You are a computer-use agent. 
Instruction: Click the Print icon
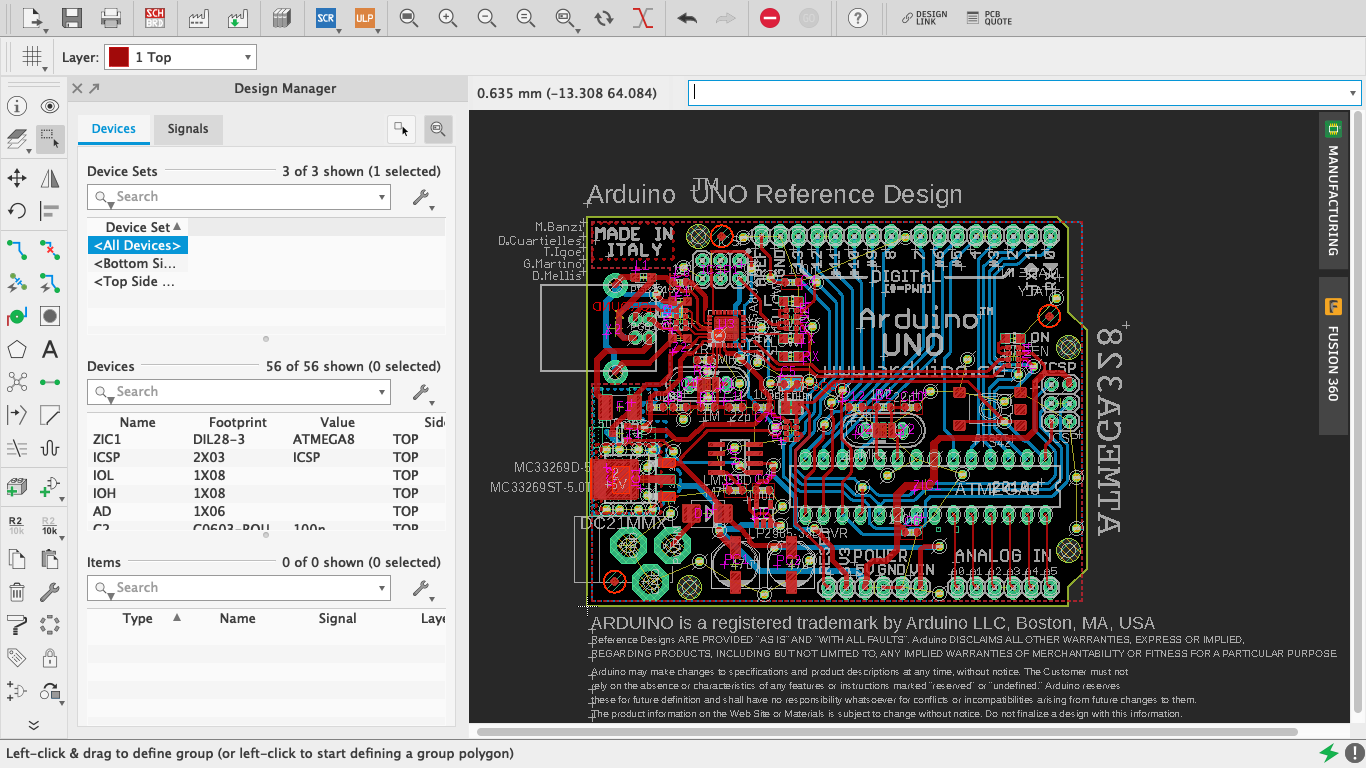[111, 18]
